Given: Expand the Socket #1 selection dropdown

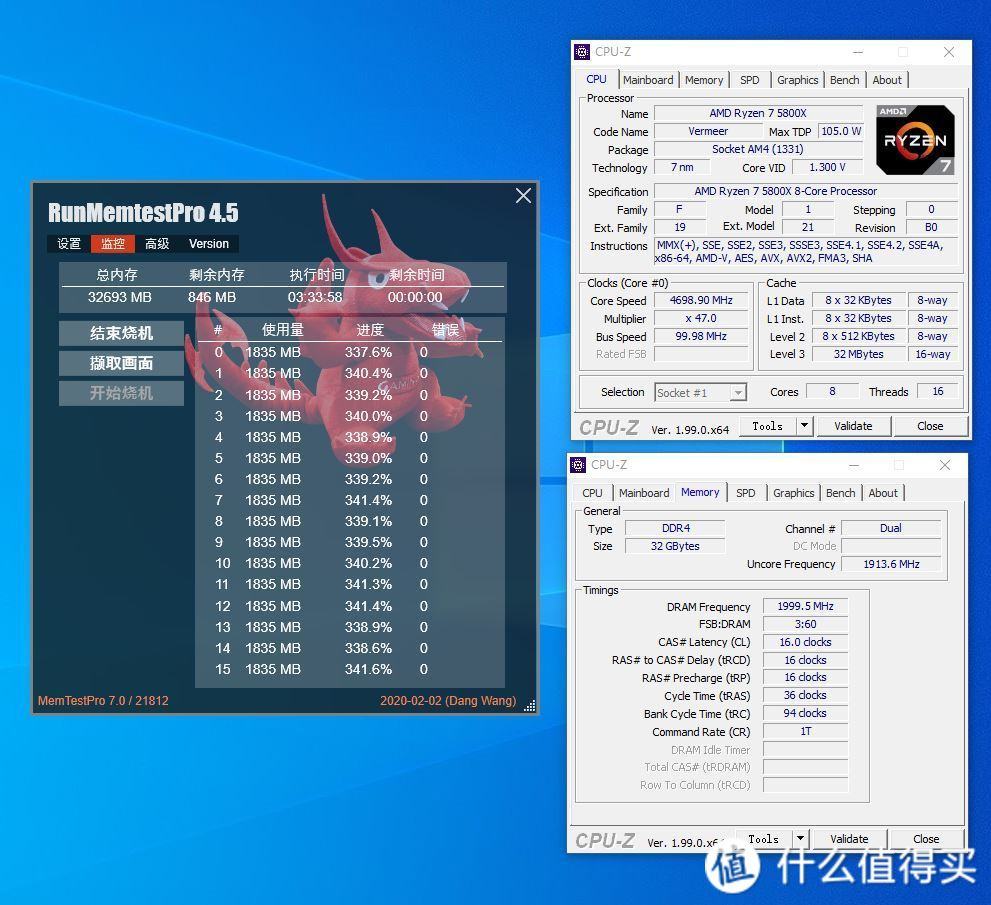Looking at the screenshot, I should [x=738, y=392].
